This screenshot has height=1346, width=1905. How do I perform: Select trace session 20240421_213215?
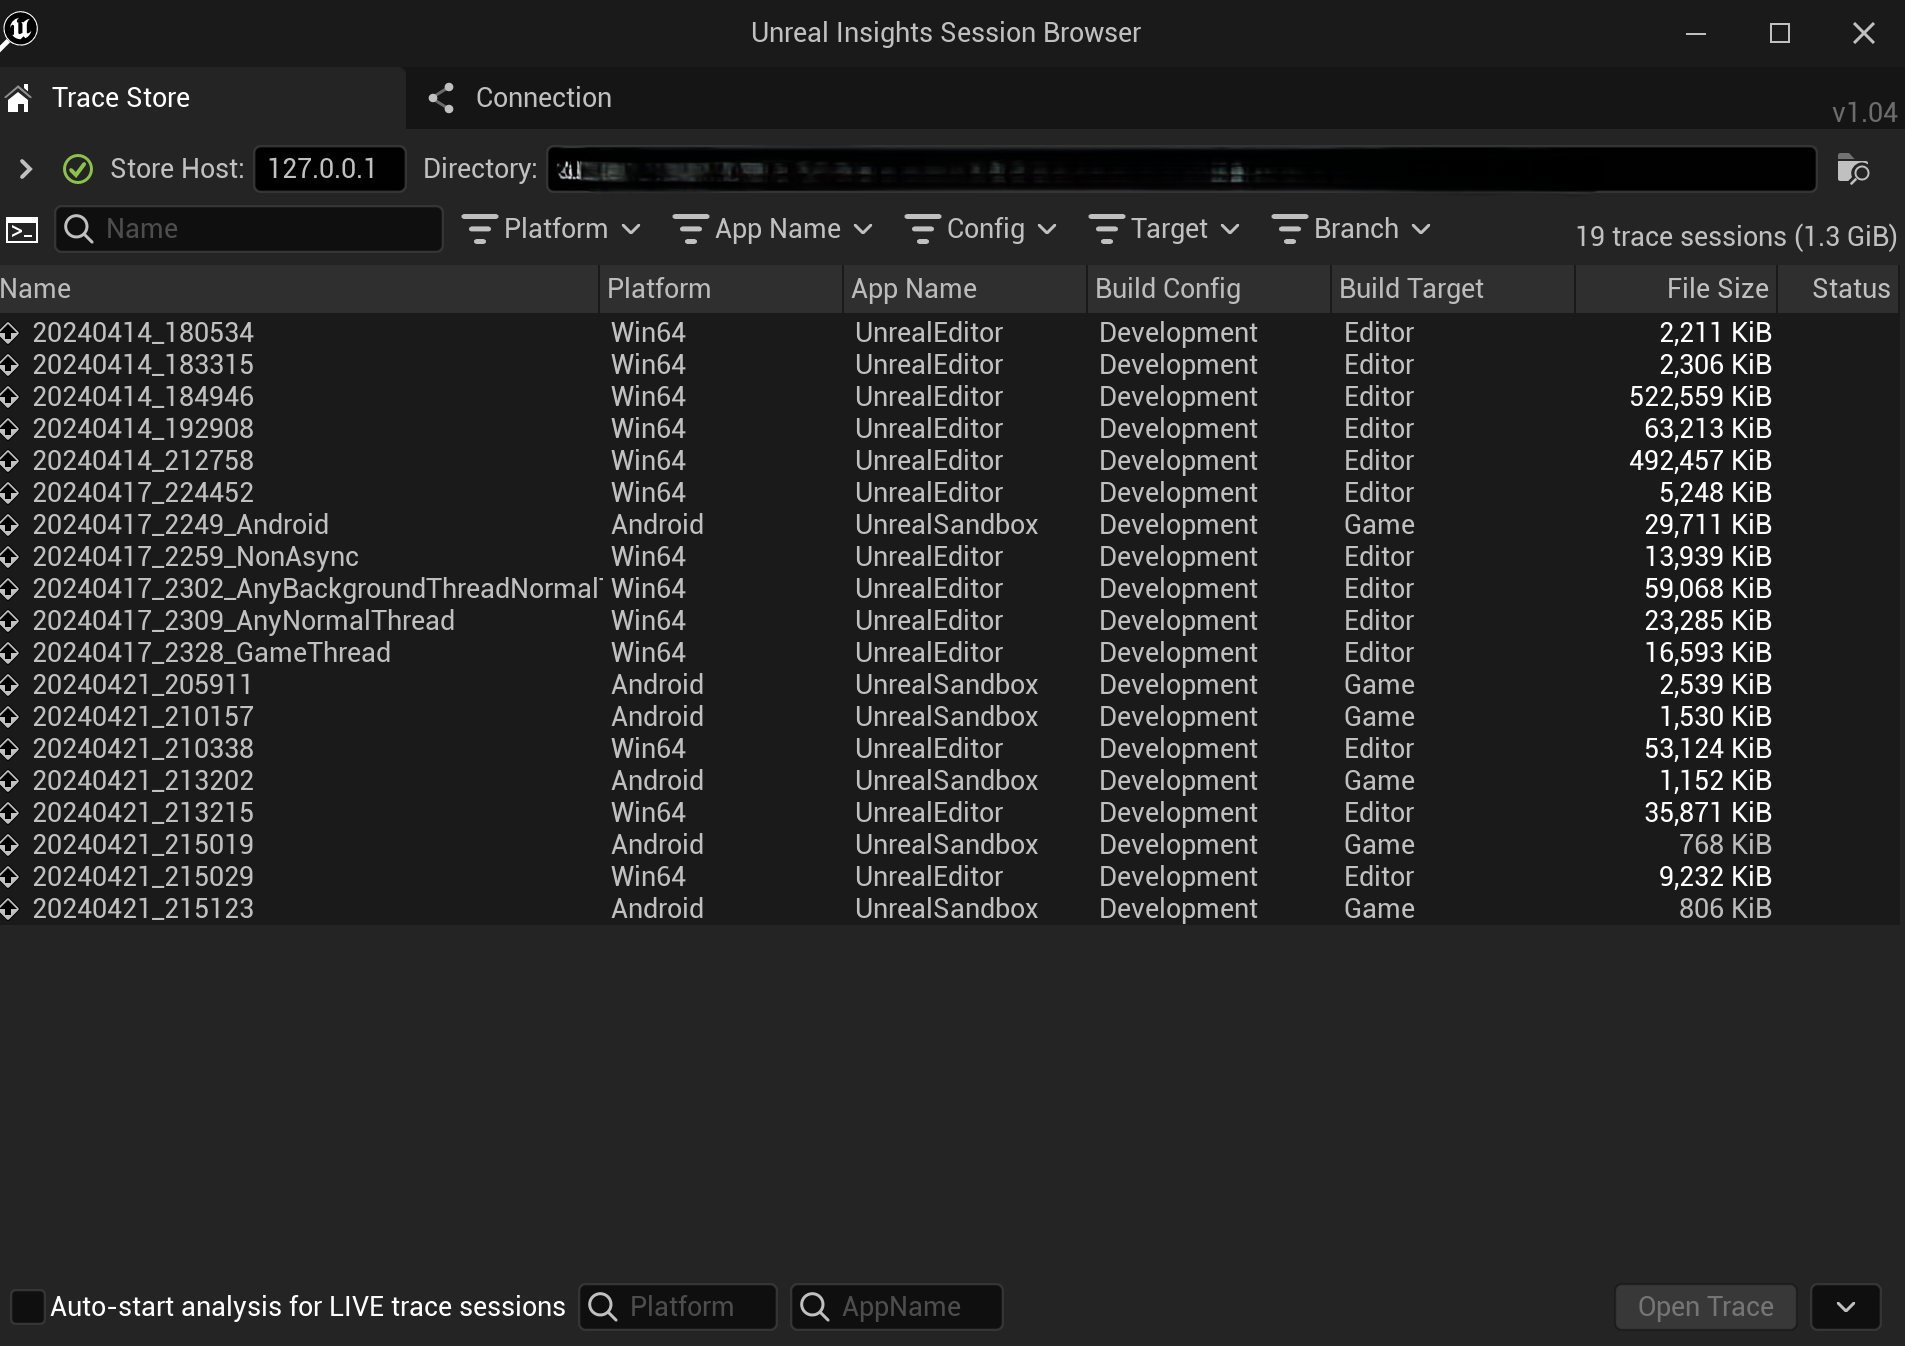(x=949, y=812)
